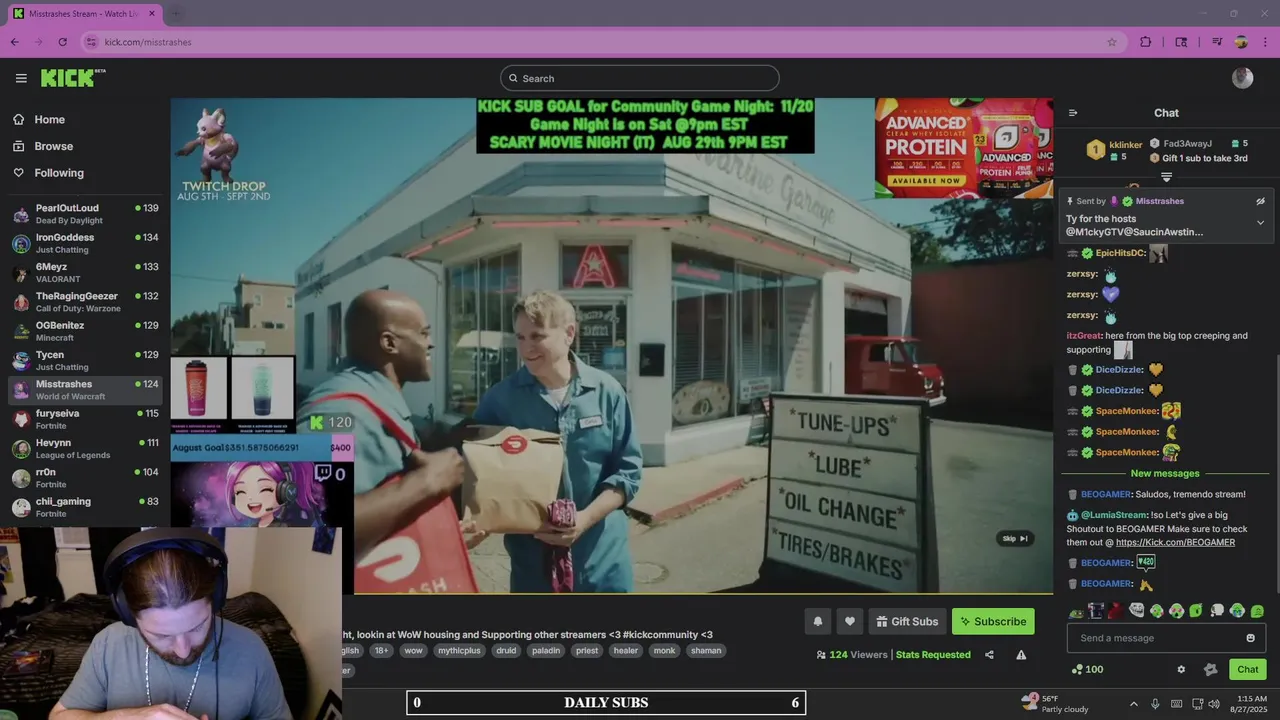Open 6Meyz VALORANT channel in sidebar
Image resolution: width=1280 pixels, height=720 pixels.
tap(85, 272)
